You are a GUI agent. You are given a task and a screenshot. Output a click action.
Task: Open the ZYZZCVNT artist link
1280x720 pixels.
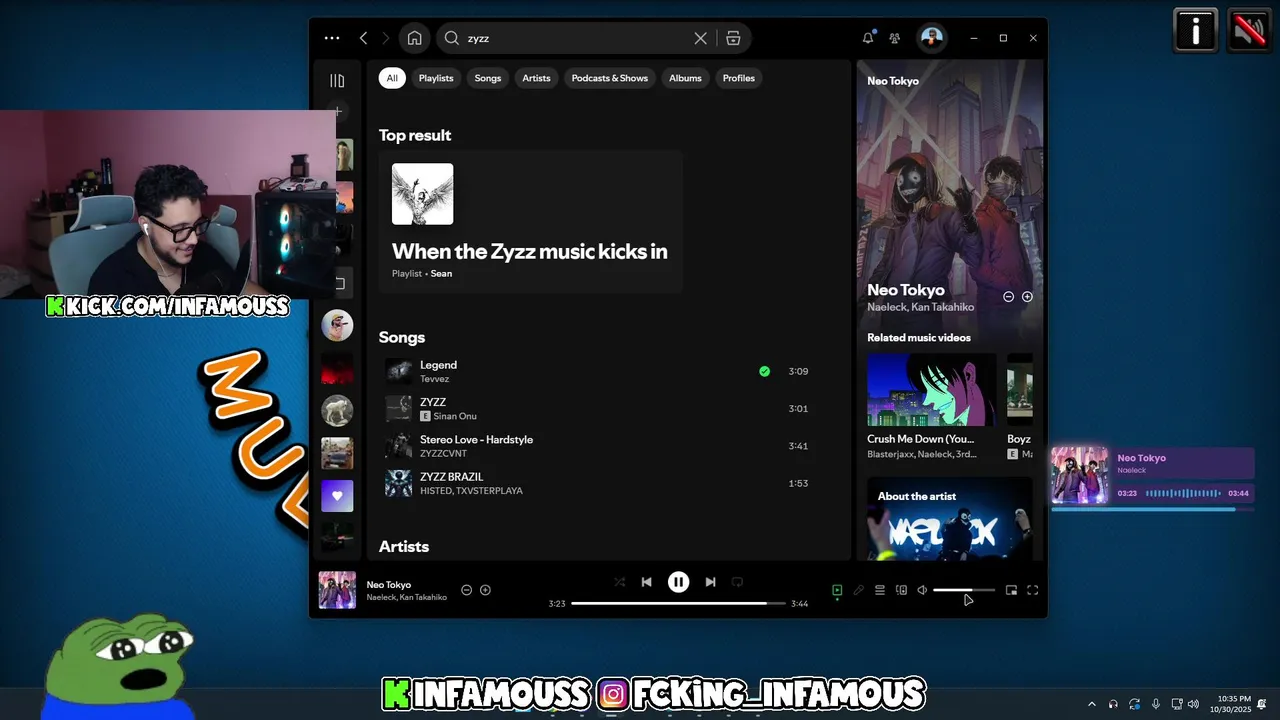click(443, 454)
